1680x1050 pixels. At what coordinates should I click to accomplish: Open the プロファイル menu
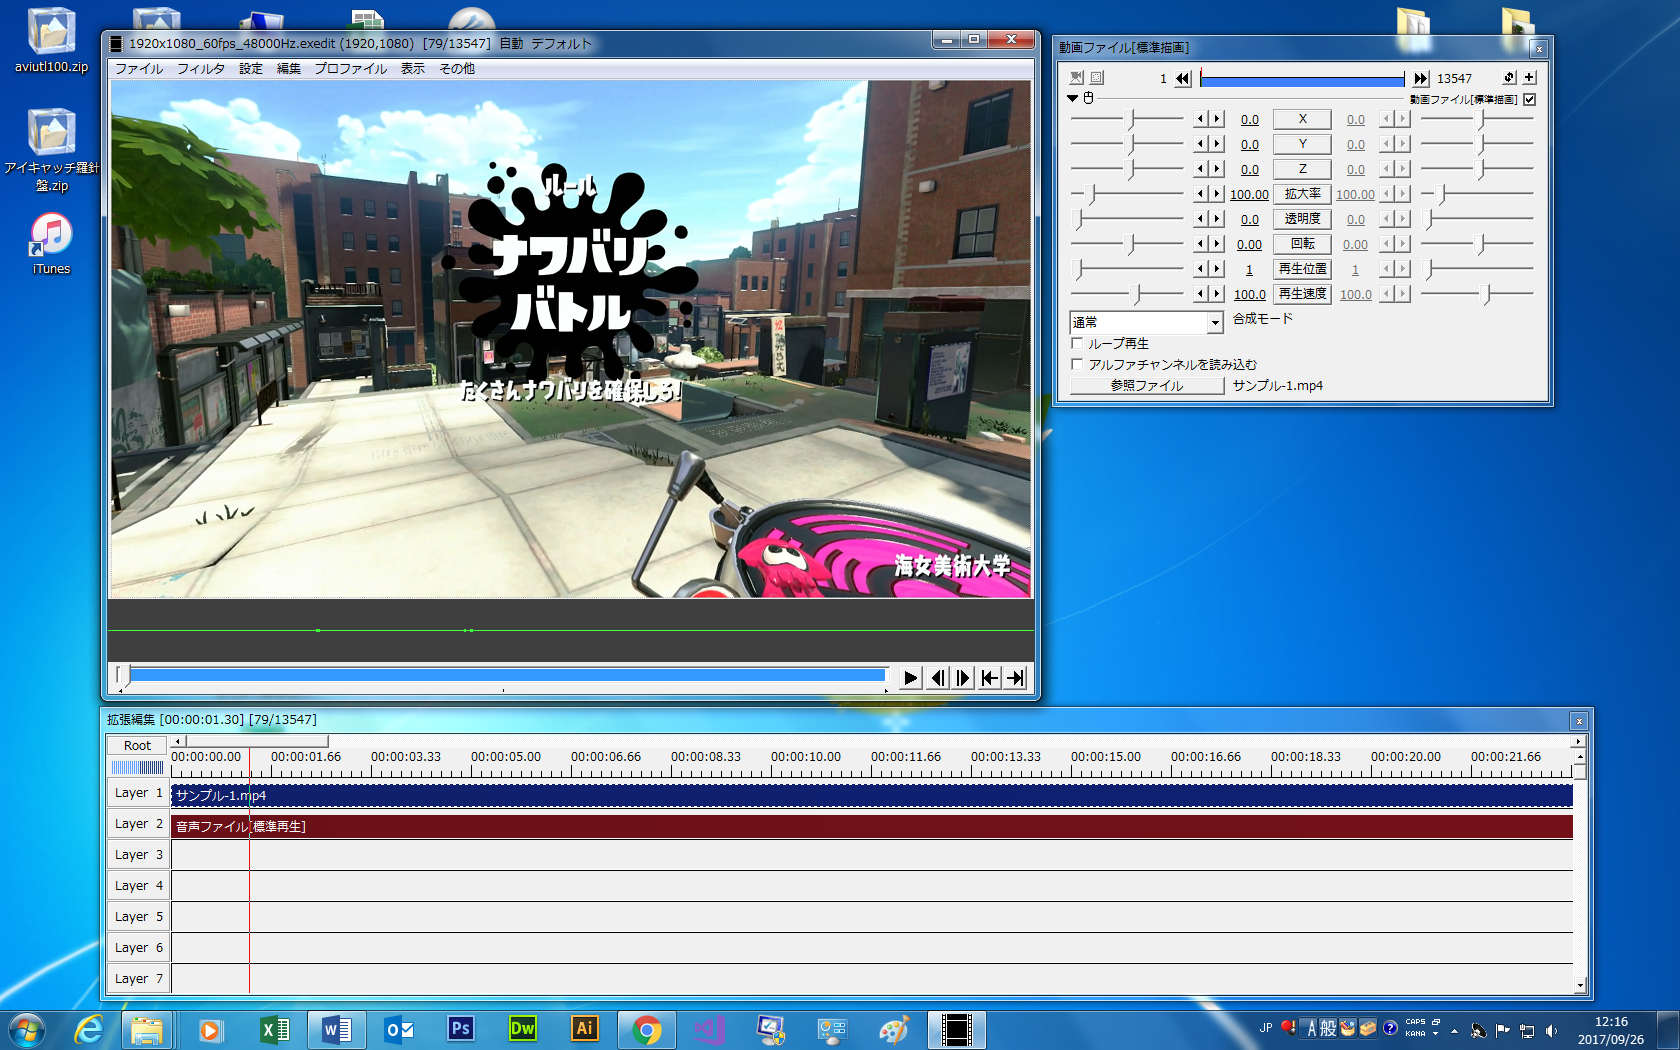tap(350, 69)
